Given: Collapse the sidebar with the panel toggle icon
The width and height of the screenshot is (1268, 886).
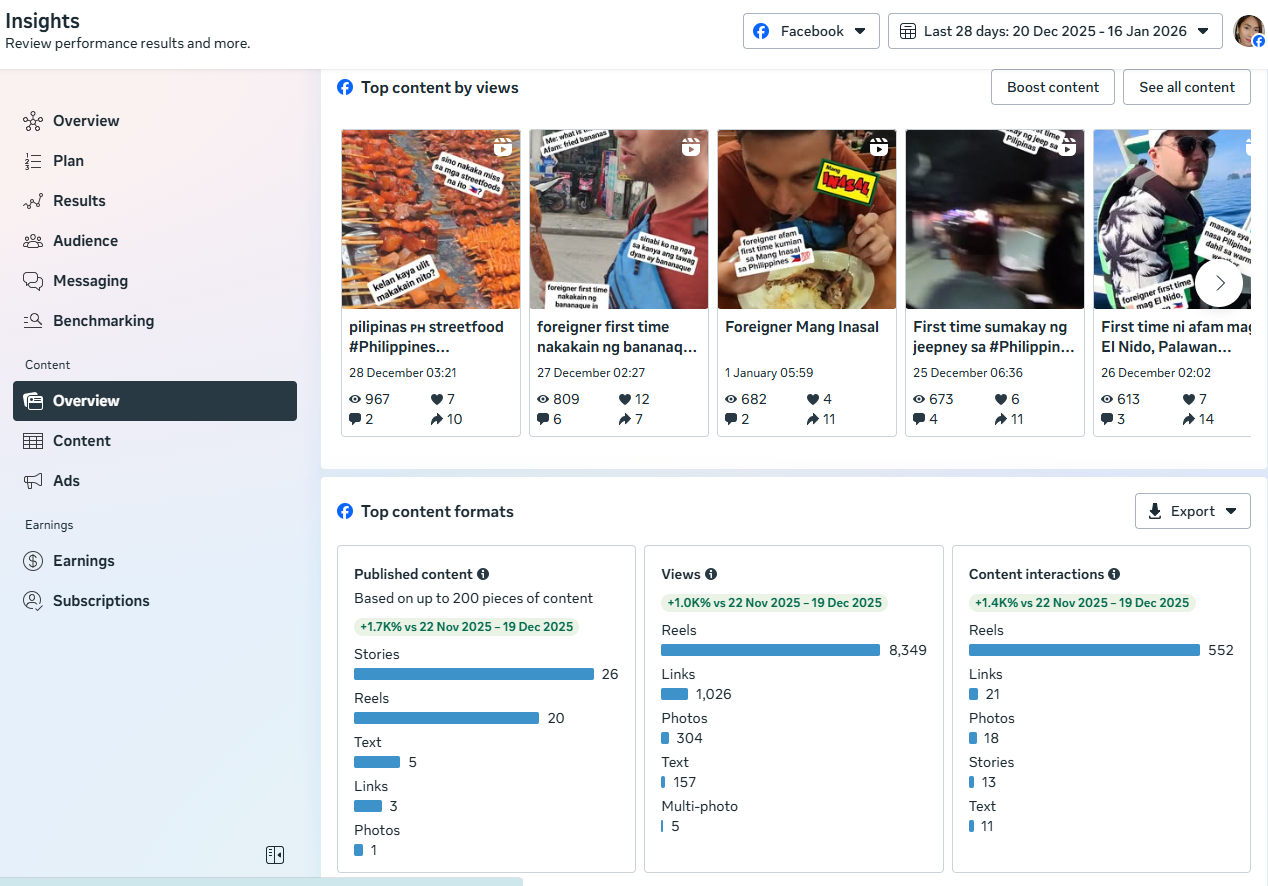Looking at the screenshot, I should click(x=275, y=854).
